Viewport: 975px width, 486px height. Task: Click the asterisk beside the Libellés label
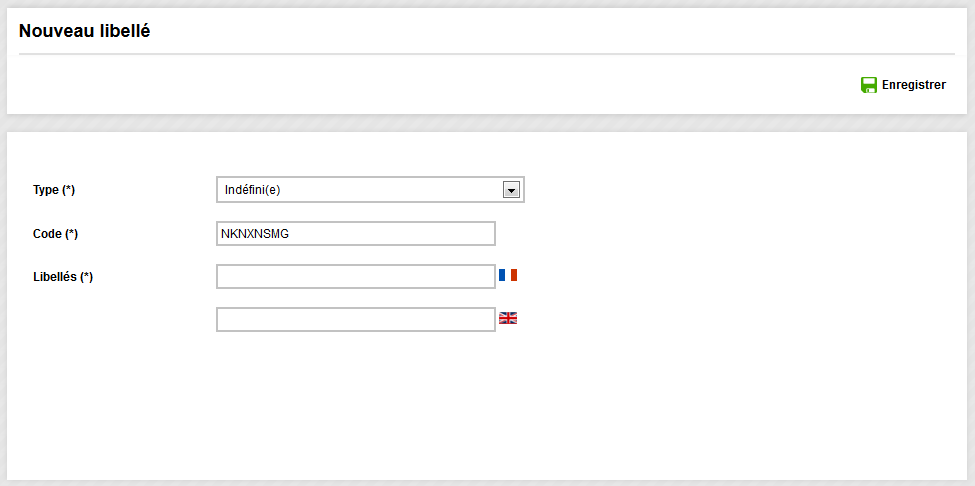(86, 277)
